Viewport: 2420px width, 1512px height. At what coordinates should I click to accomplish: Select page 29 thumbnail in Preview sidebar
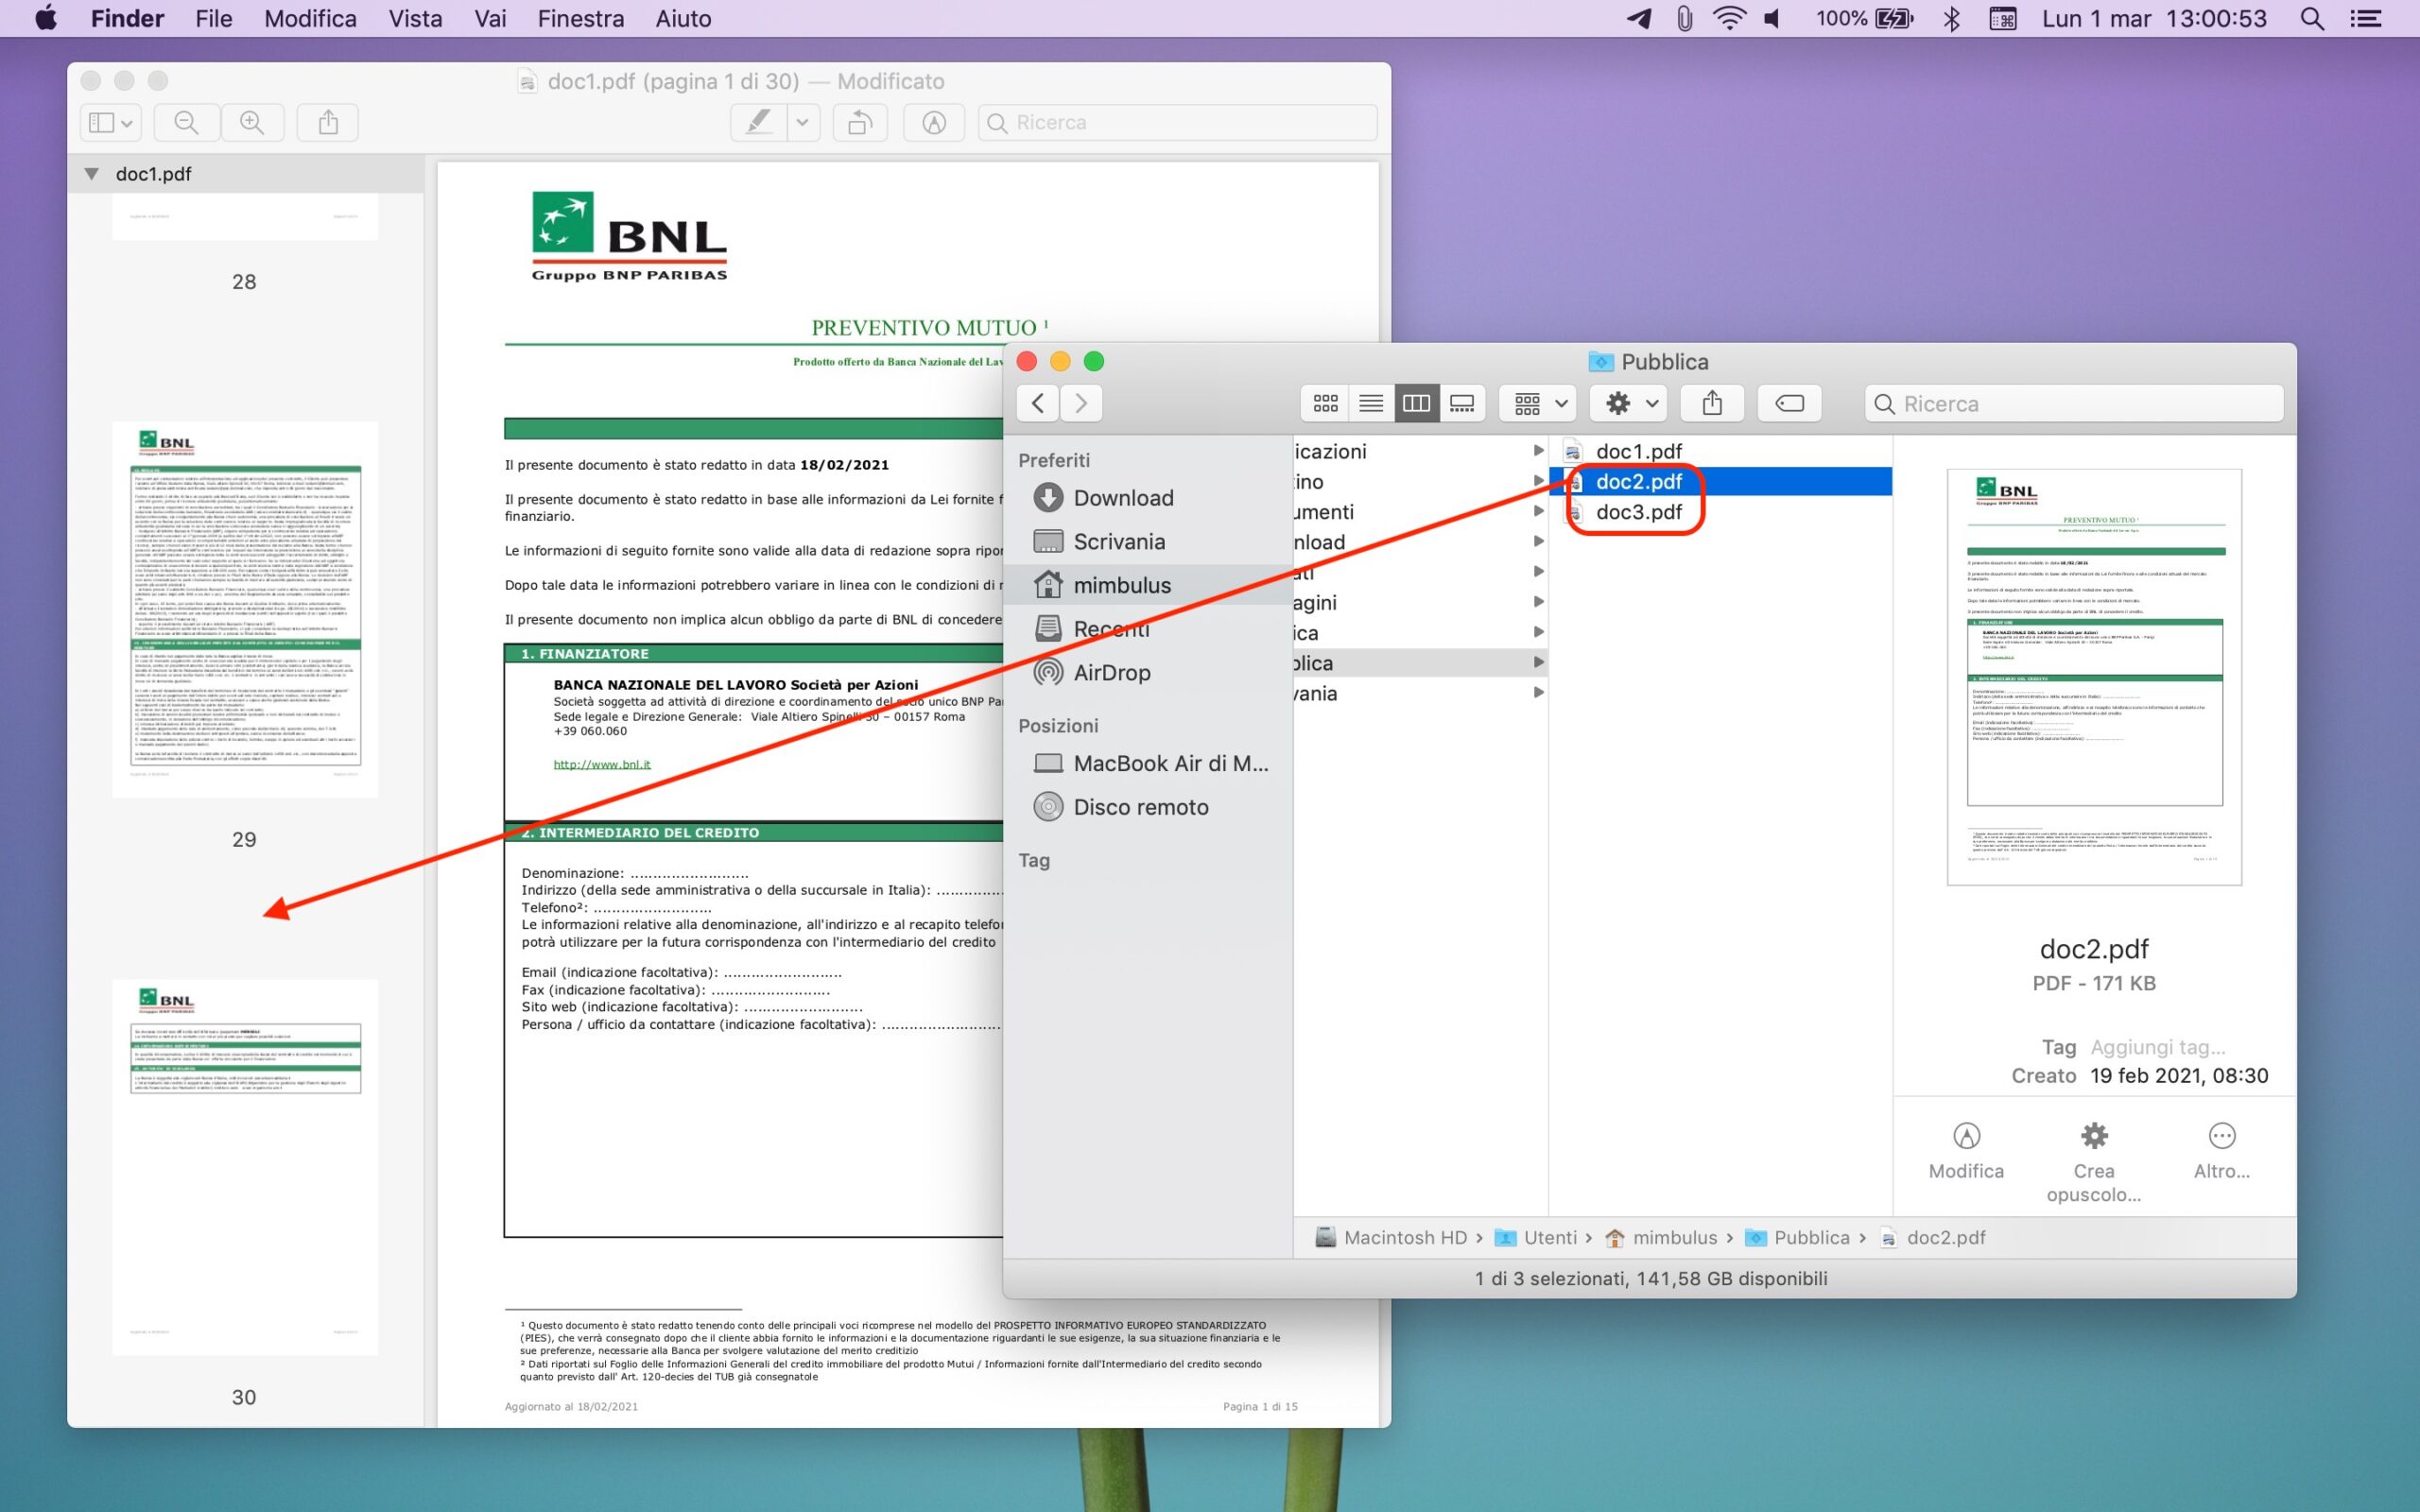(x=245, y=610)
